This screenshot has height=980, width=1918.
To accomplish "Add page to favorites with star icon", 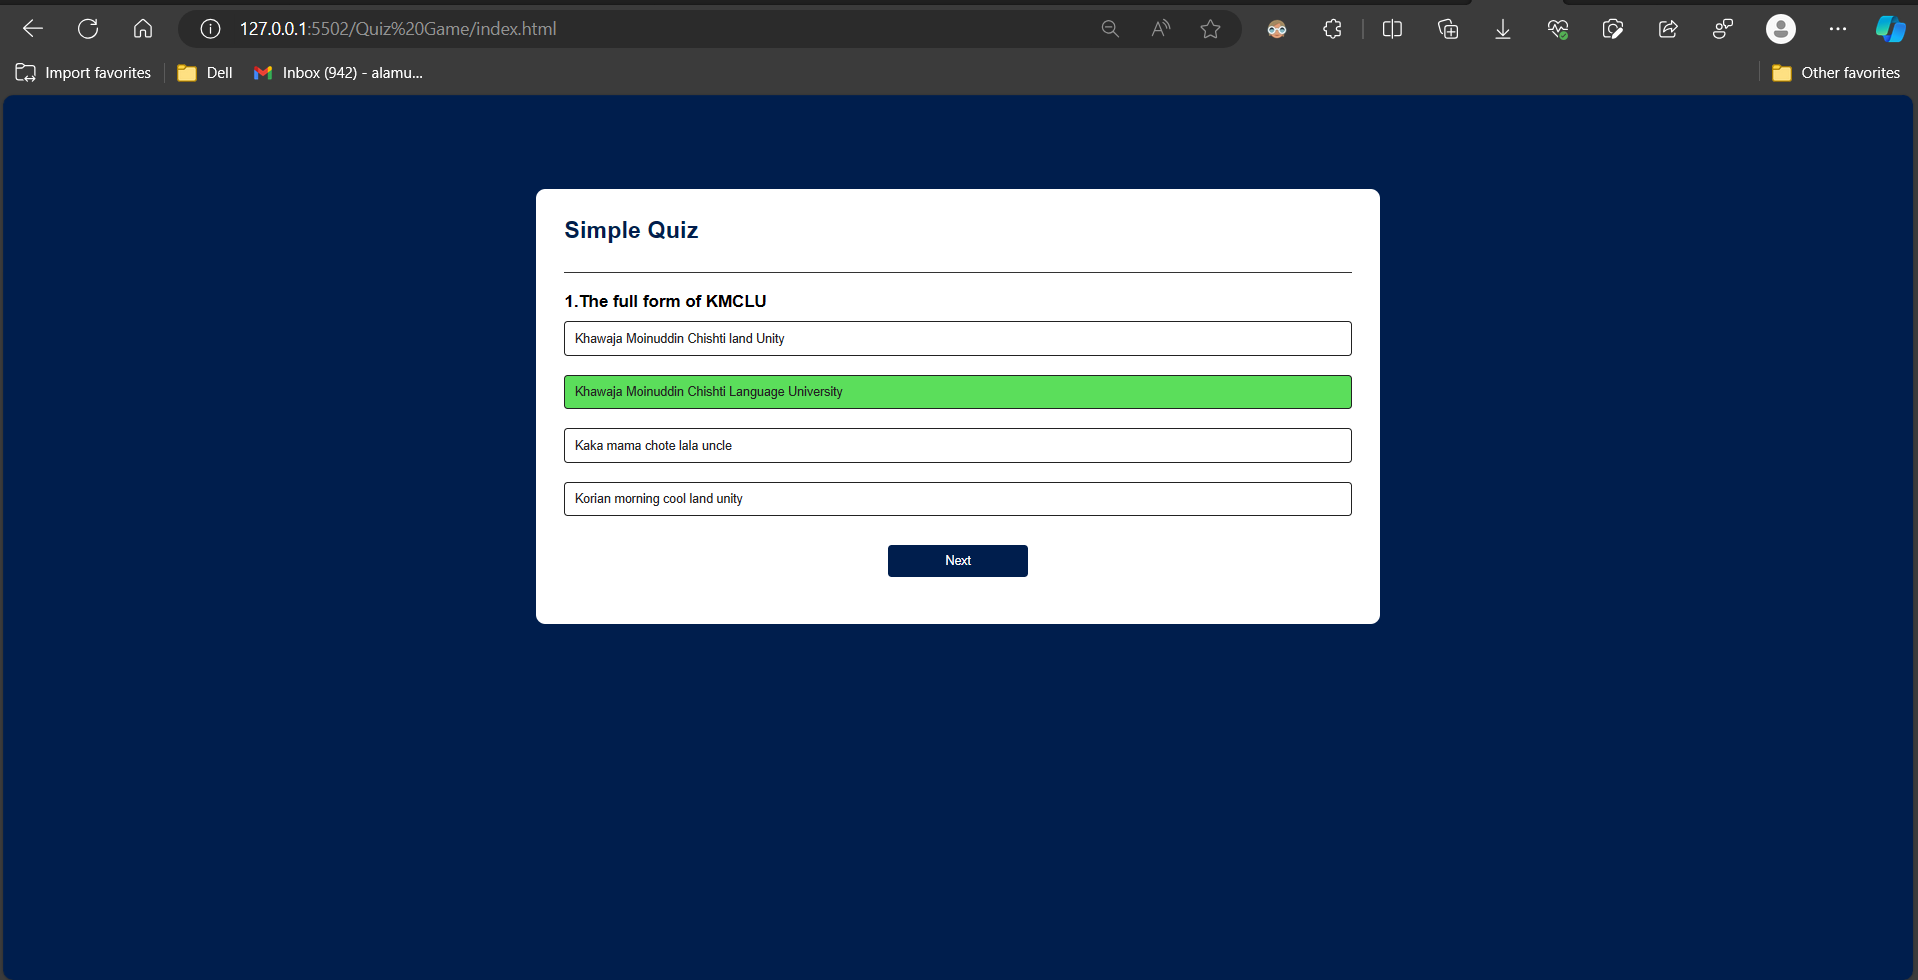I will 1210,29.
